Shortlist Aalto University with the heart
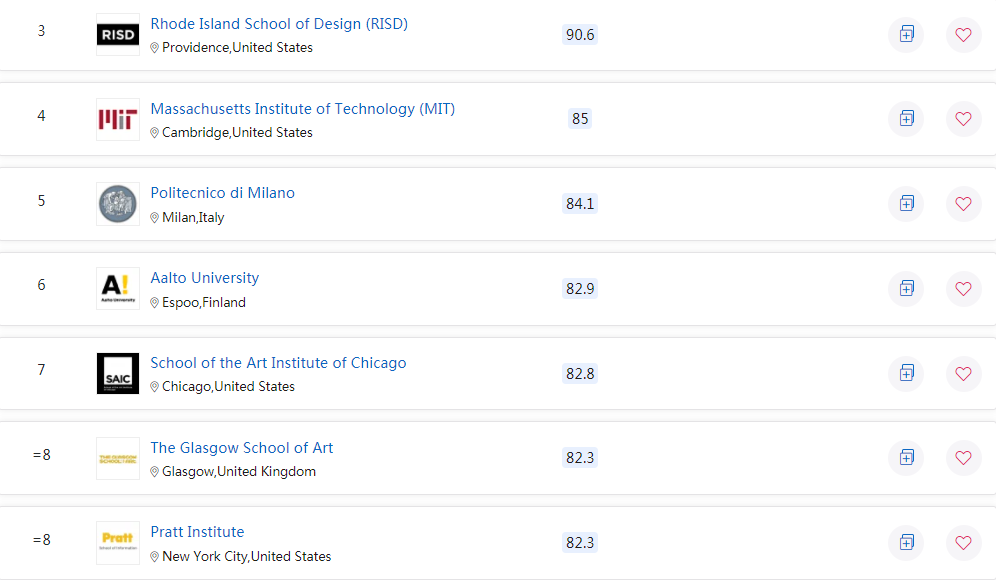This screenshot has height=580, width=996. pos(963,288)
